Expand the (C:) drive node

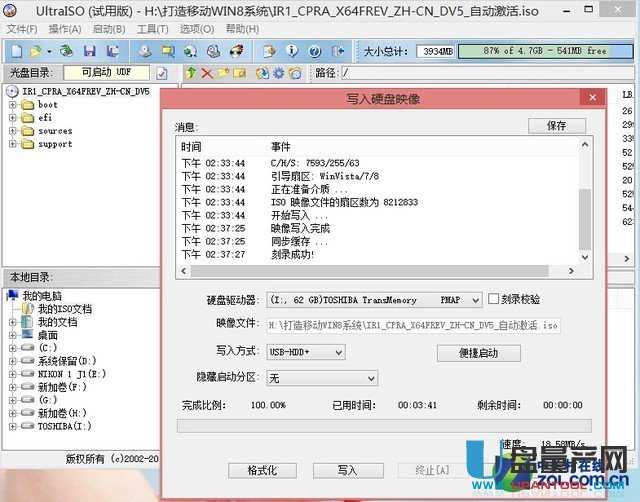point(13,348)
